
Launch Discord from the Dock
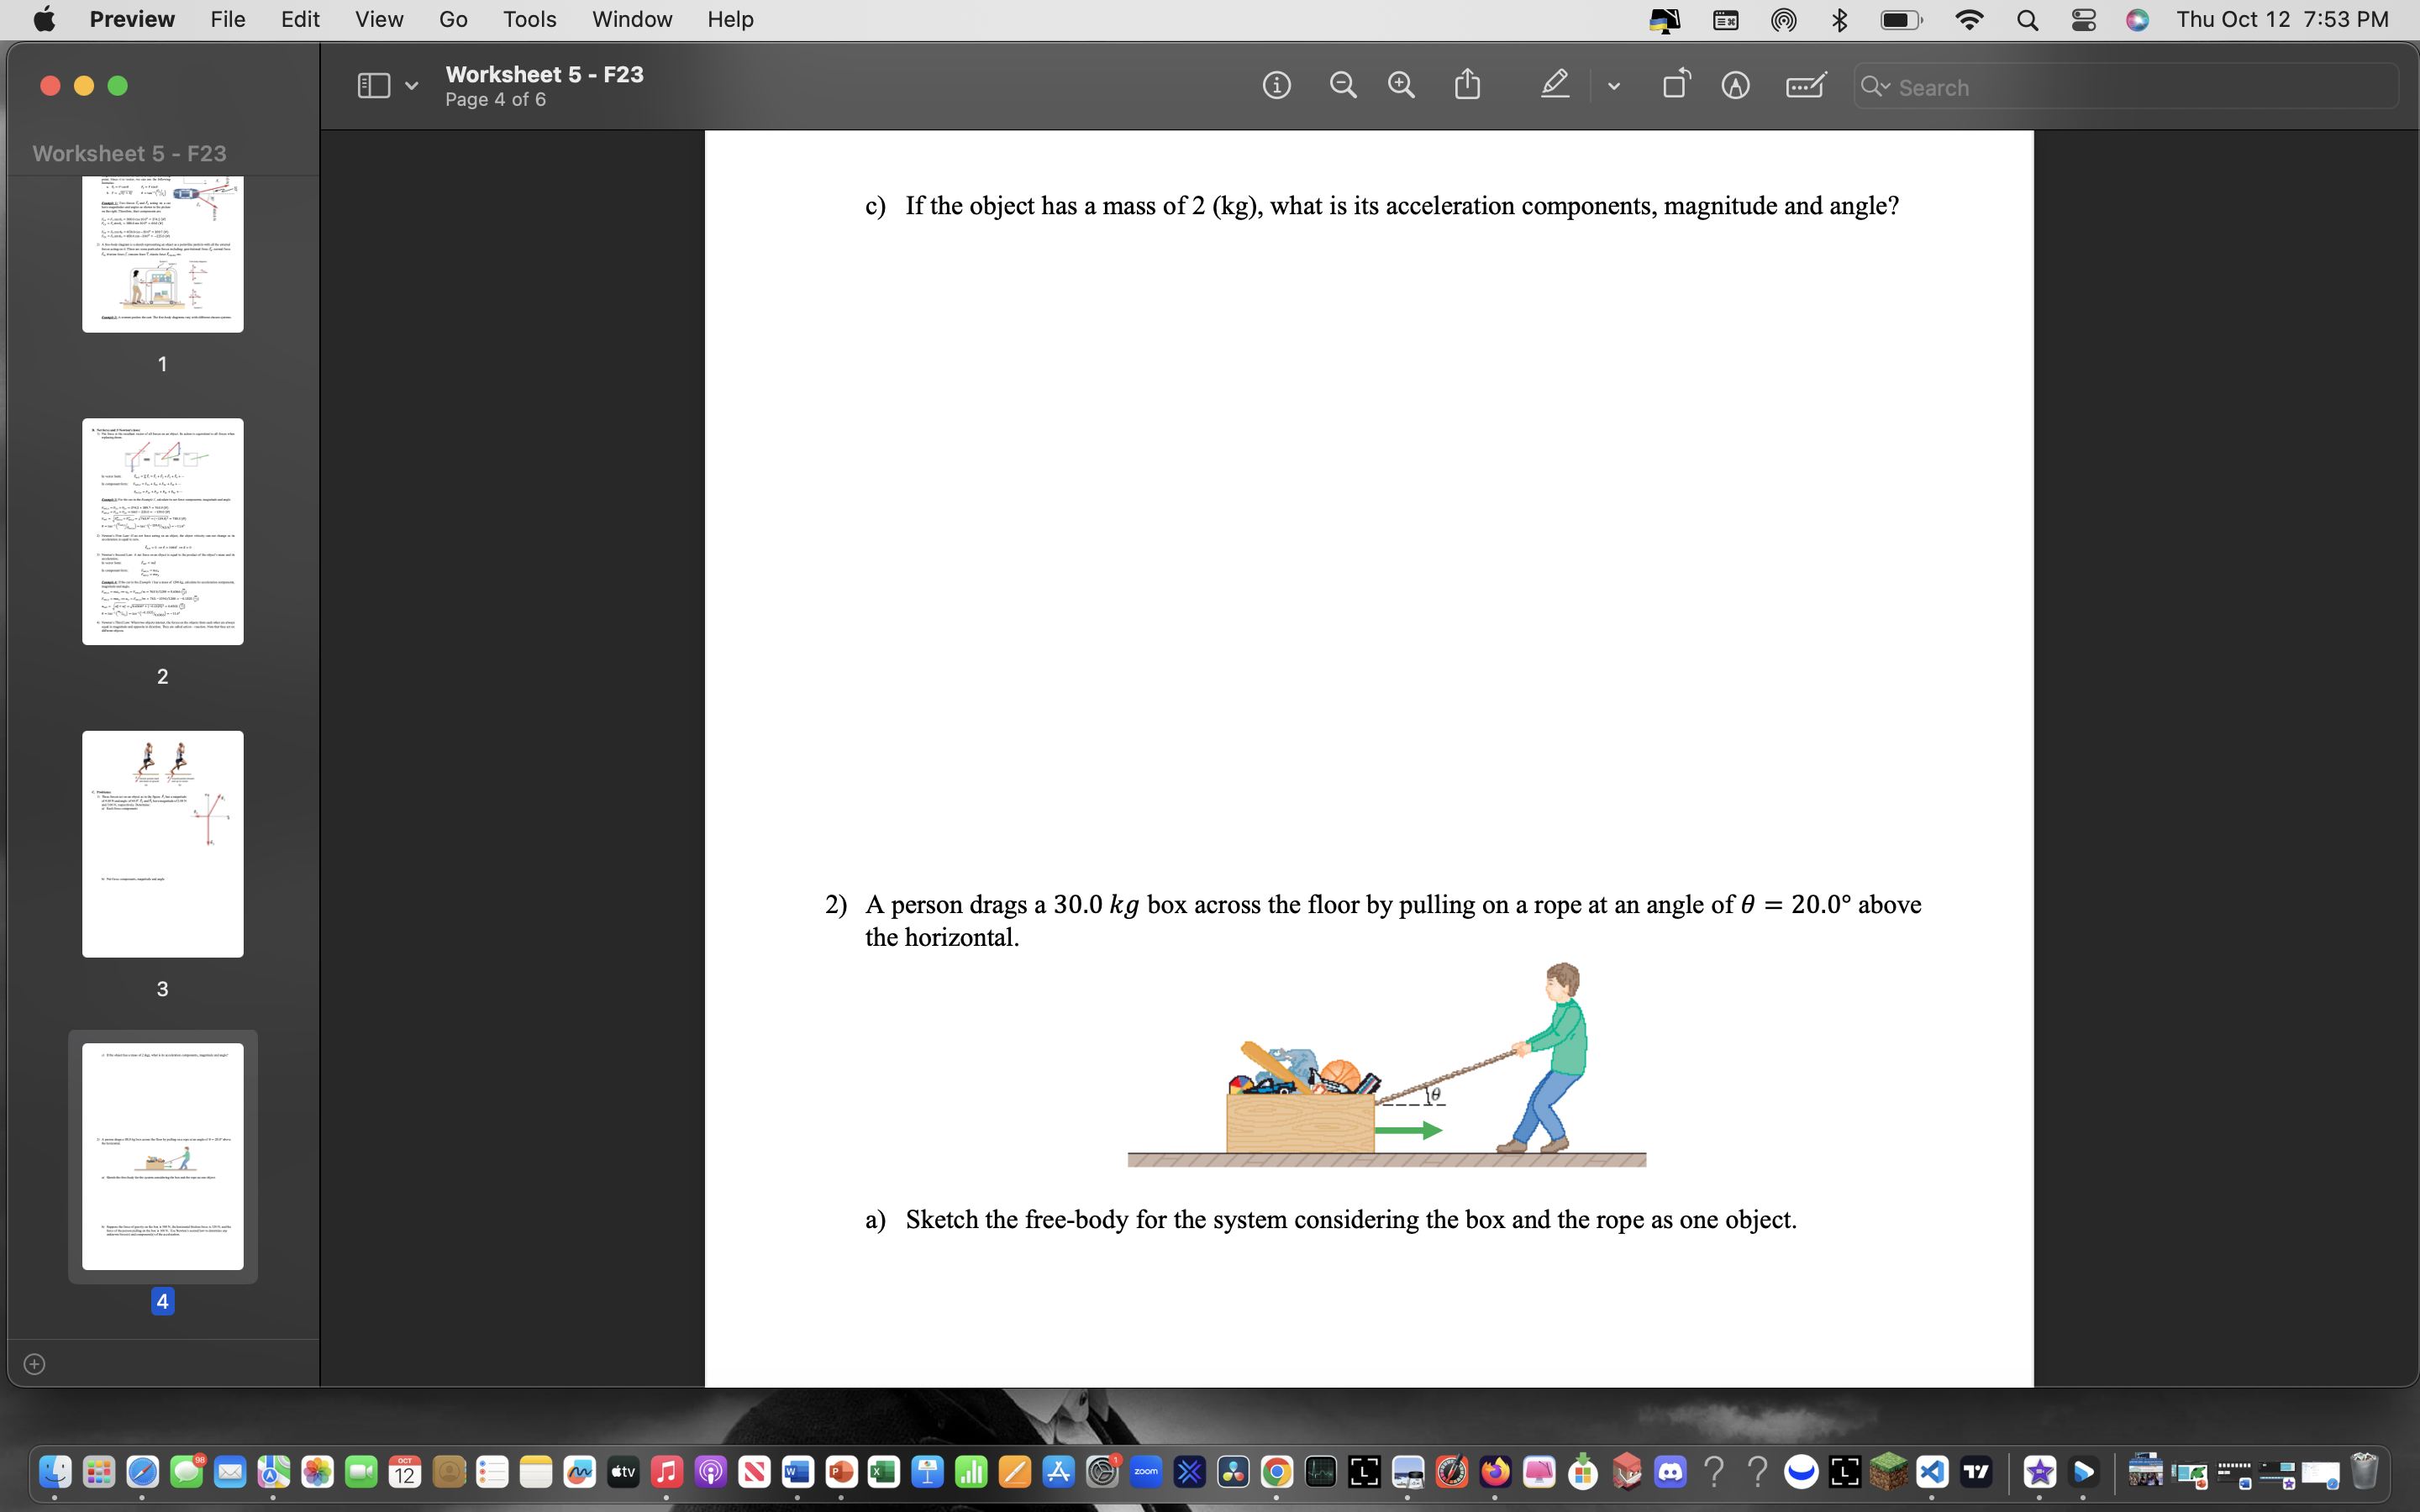[1670, 1472]
